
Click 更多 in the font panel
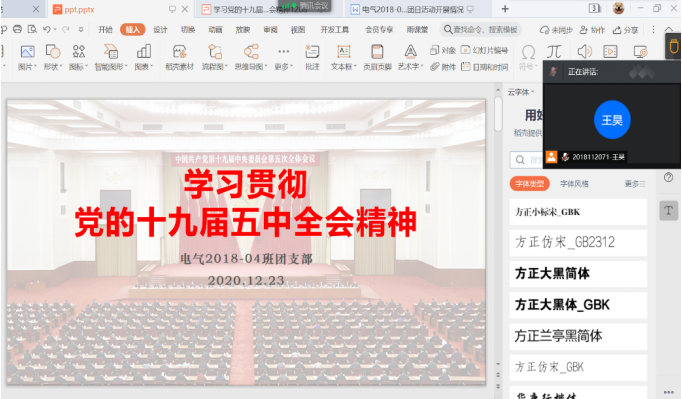coord(635,184)
